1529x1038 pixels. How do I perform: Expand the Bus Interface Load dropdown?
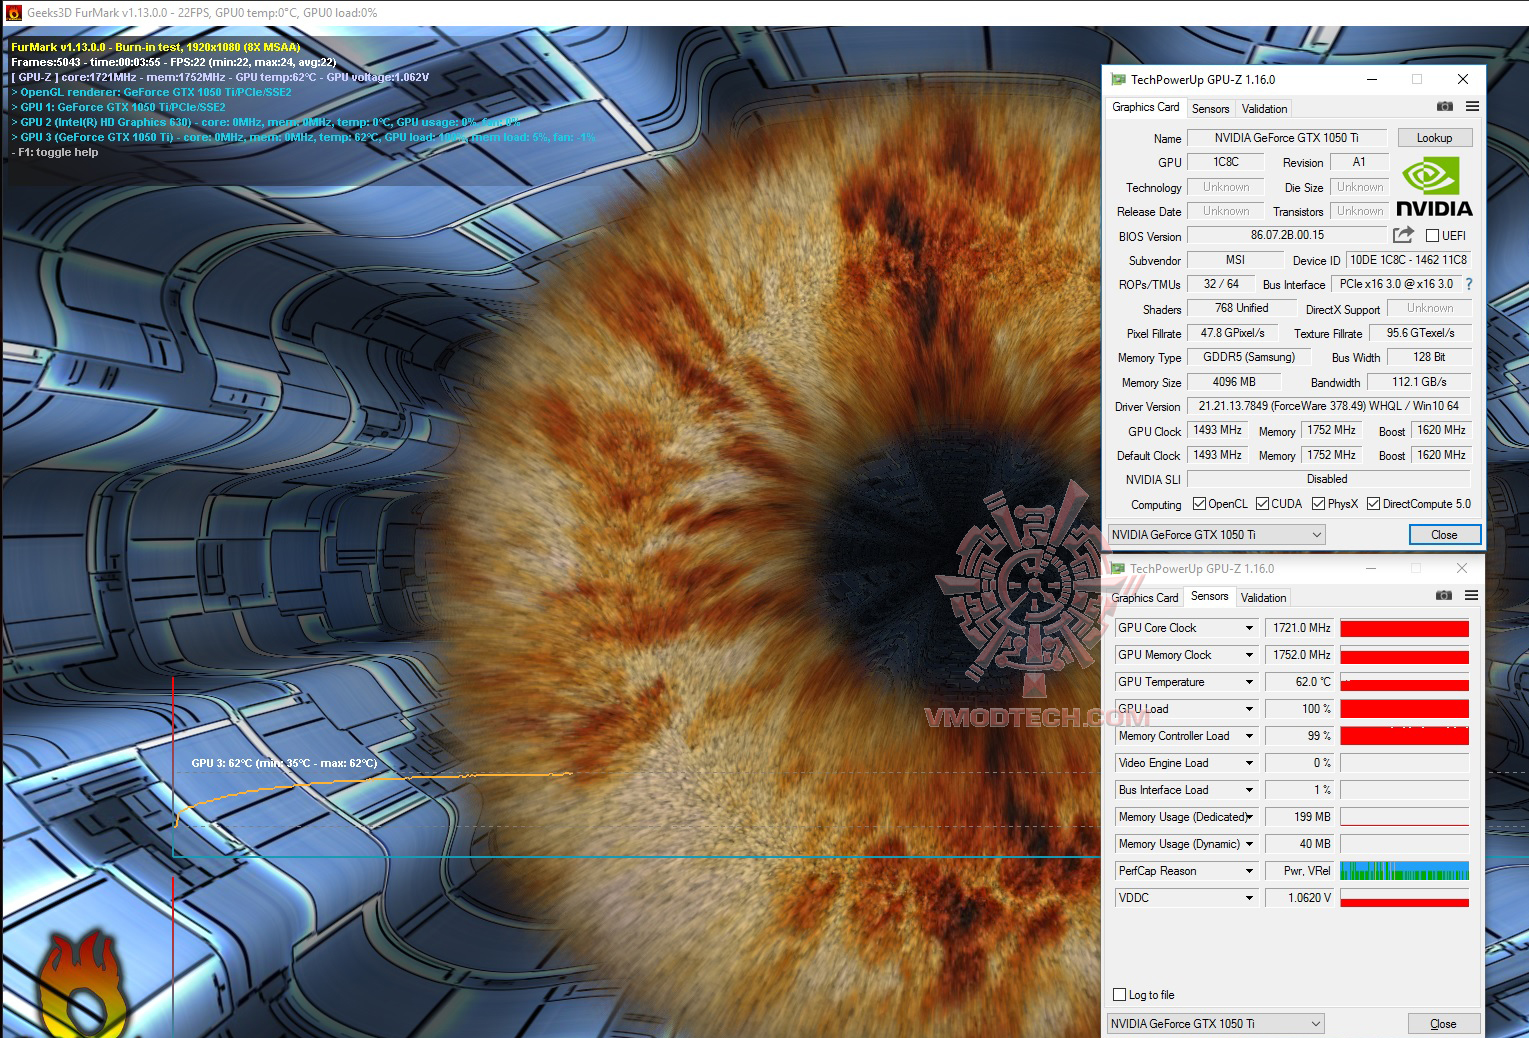(x=1249, y=790)
